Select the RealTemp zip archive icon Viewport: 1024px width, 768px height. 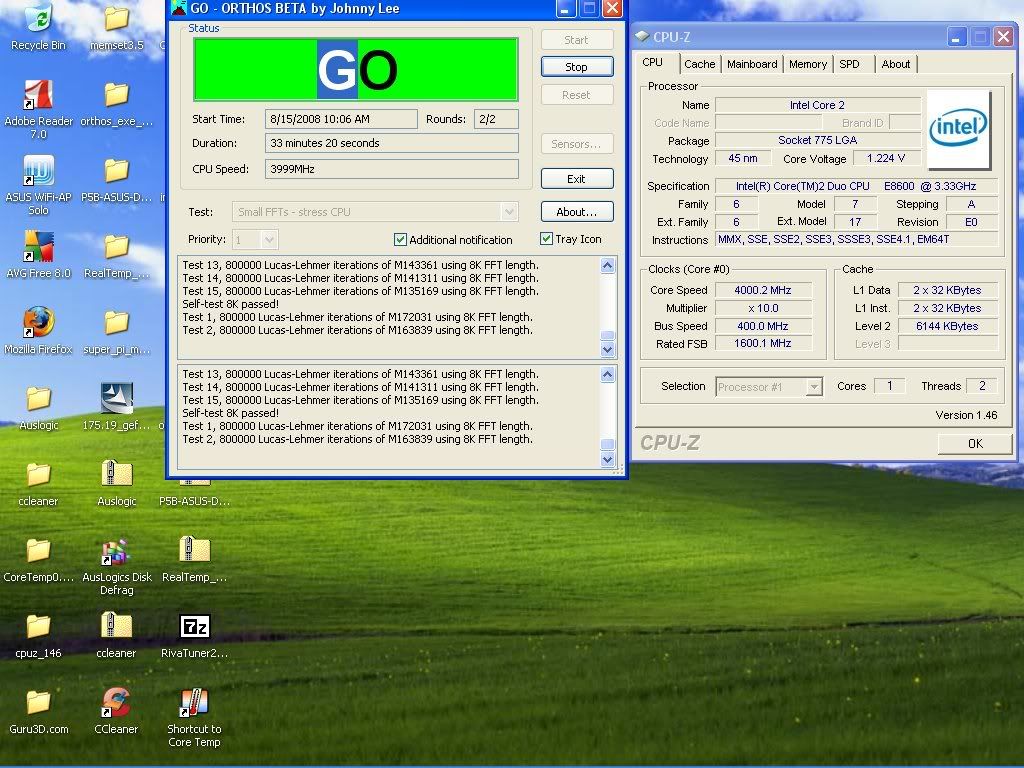point(195,550)
